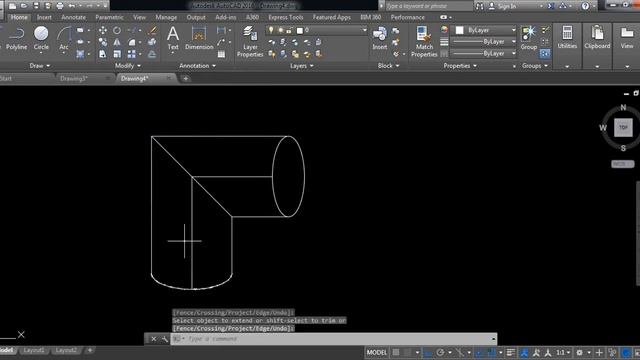This screenshot has height=360, width=640.
Task: Expand the Block panel dropdown
Action: [x=389, y=66]
